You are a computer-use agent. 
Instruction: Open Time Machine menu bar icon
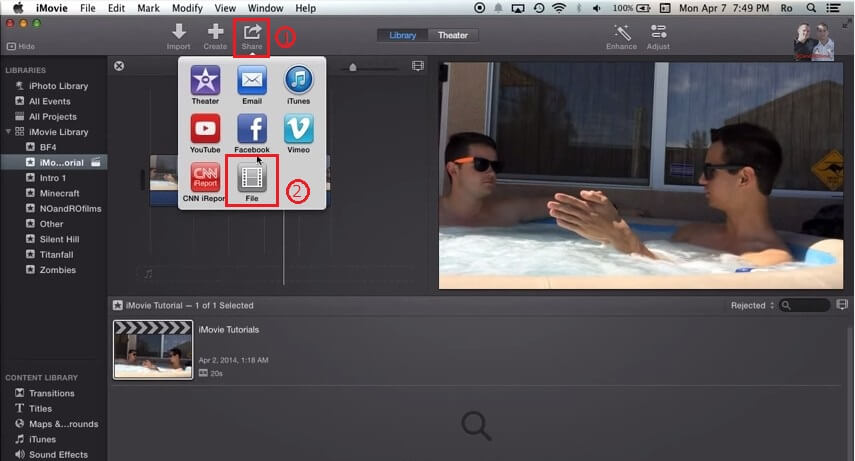539,8
